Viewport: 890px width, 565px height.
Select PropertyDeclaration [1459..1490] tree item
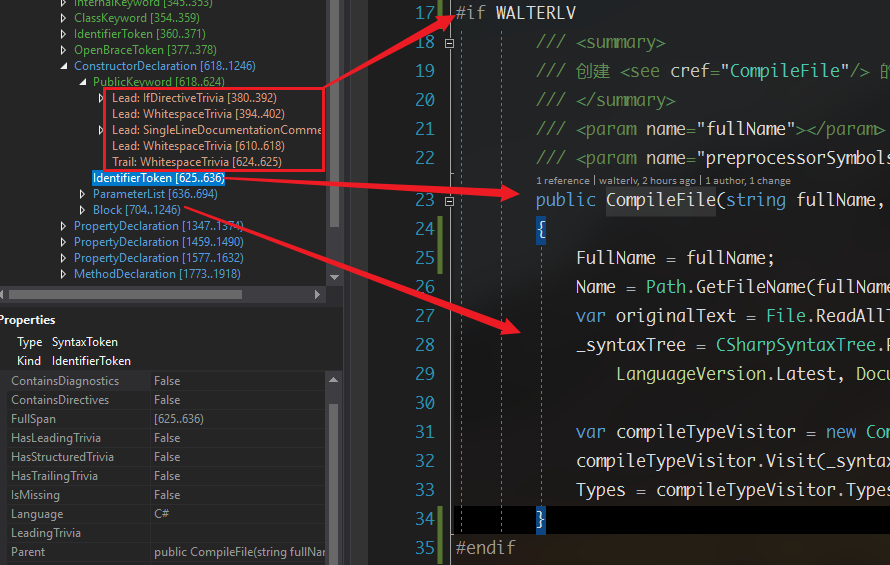158,242
